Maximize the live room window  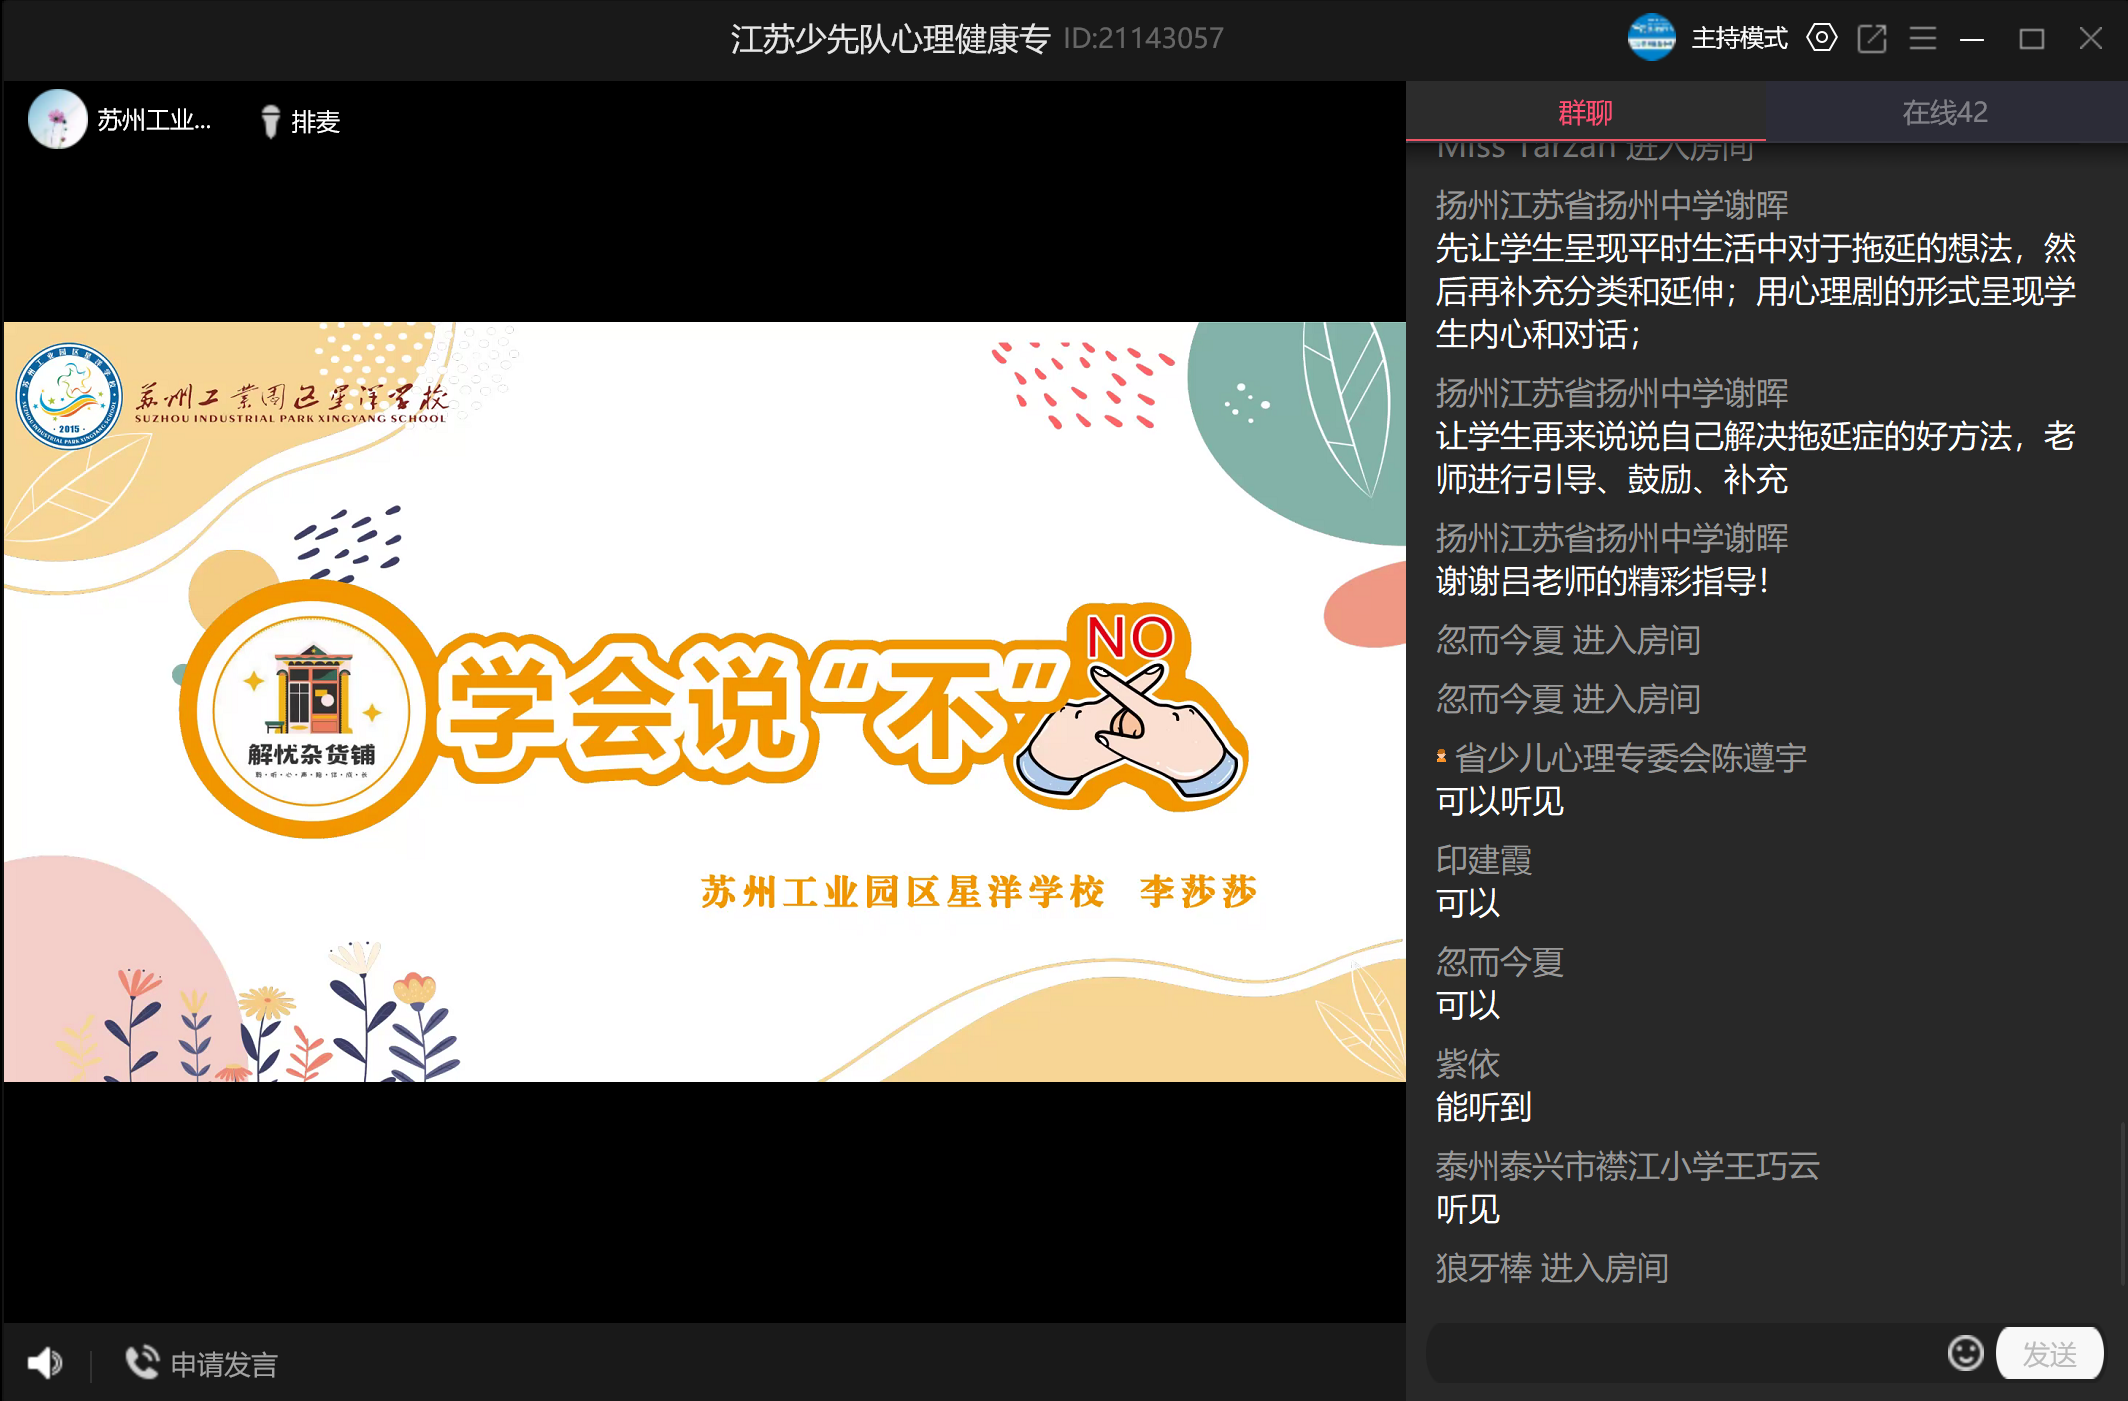click(2031, 38)
